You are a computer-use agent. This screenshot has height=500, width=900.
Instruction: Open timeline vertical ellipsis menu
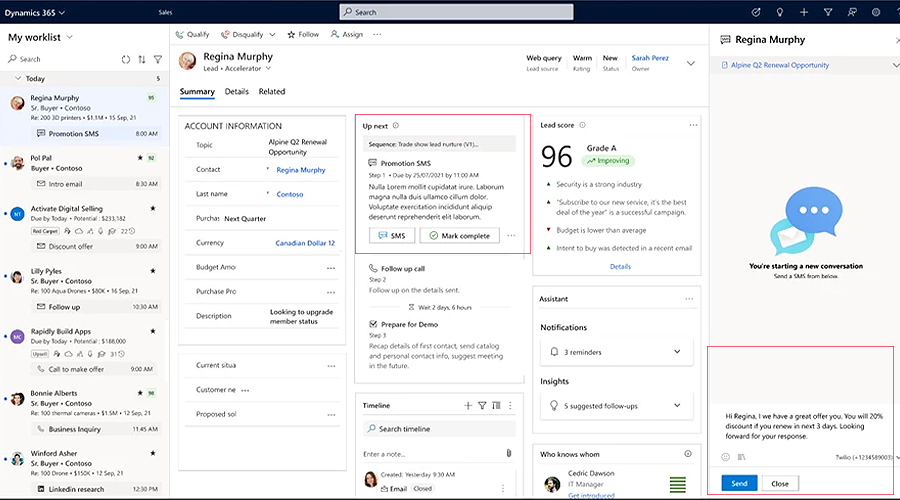pos(510,405)
